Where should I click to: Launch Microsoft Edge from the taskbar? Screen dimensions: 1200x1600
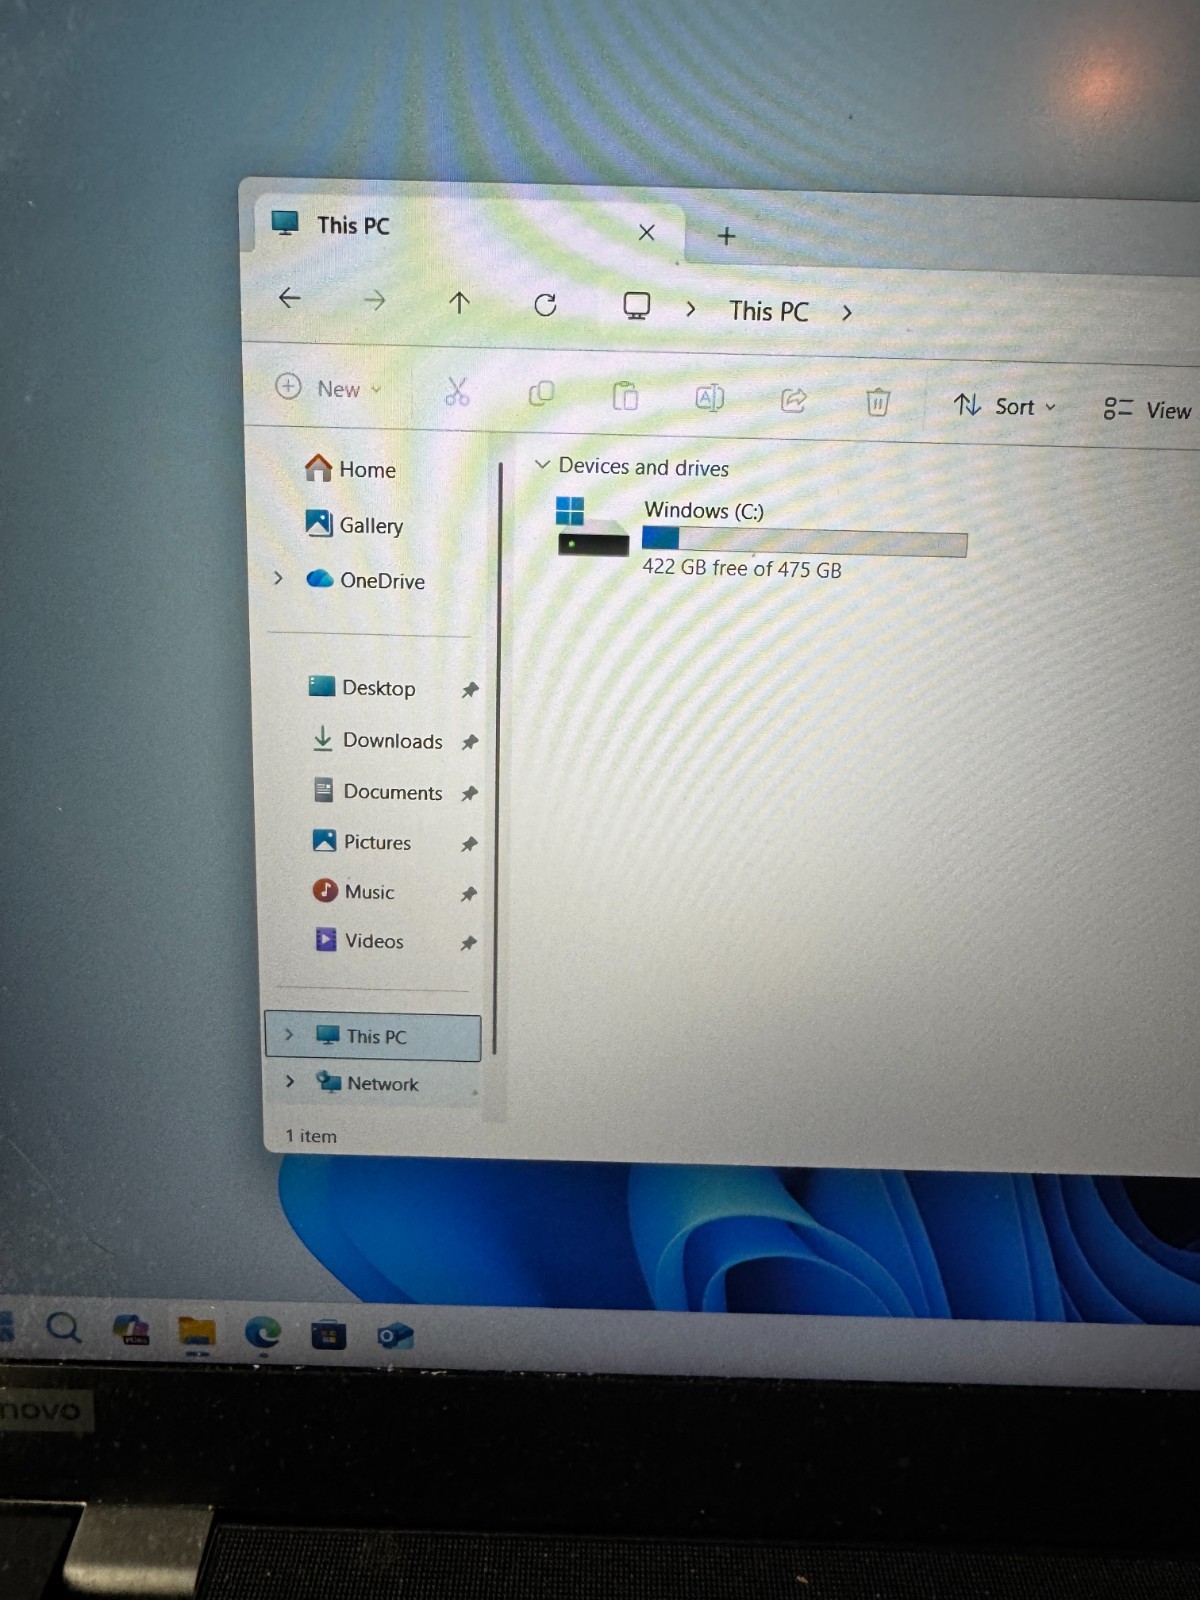[x=263, y=1333]
